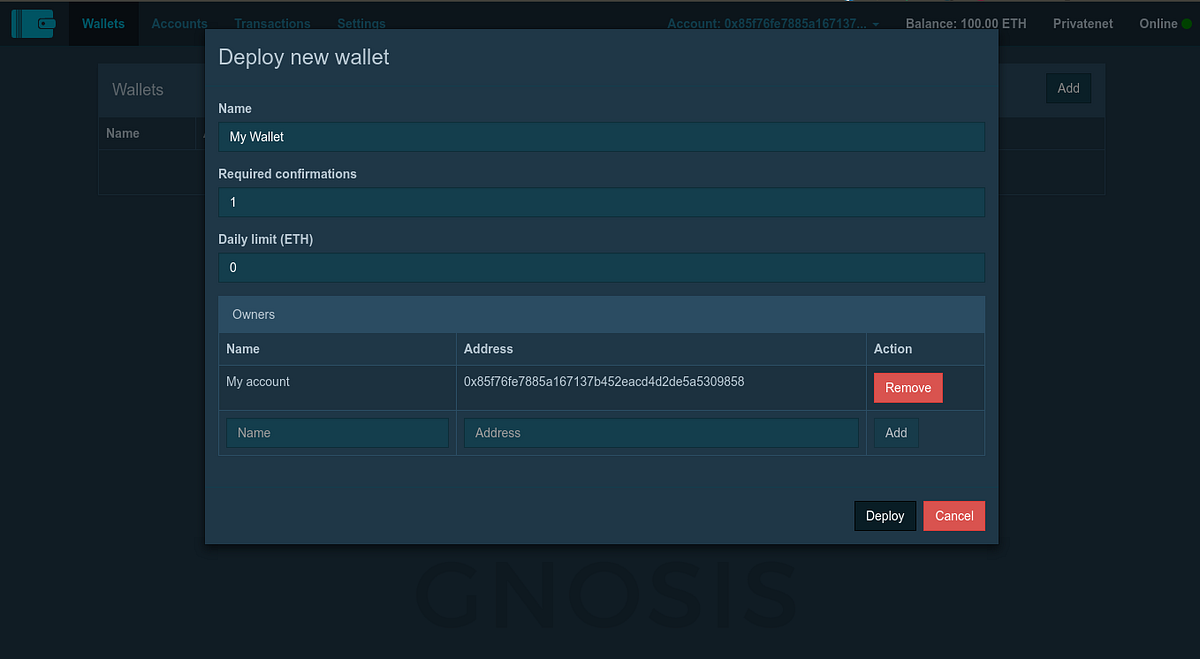Add the new owner to list
Image resolution: width=1200 pixels, height=659 pixels.
pyautogui.click(x=896, y=433)
